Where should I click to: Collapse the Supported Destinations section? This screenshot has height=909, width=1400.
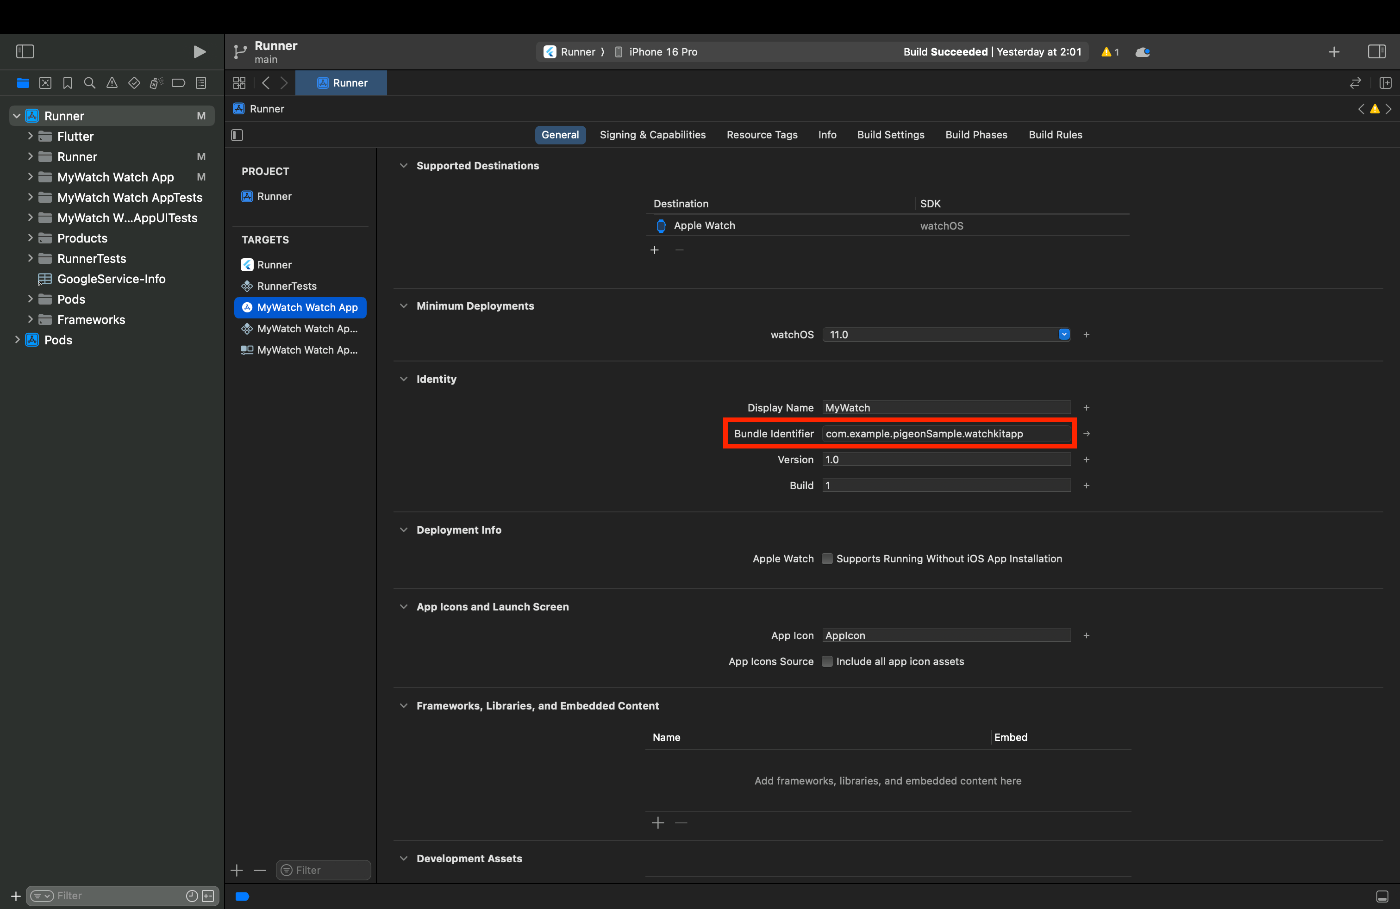click(404, 166)
